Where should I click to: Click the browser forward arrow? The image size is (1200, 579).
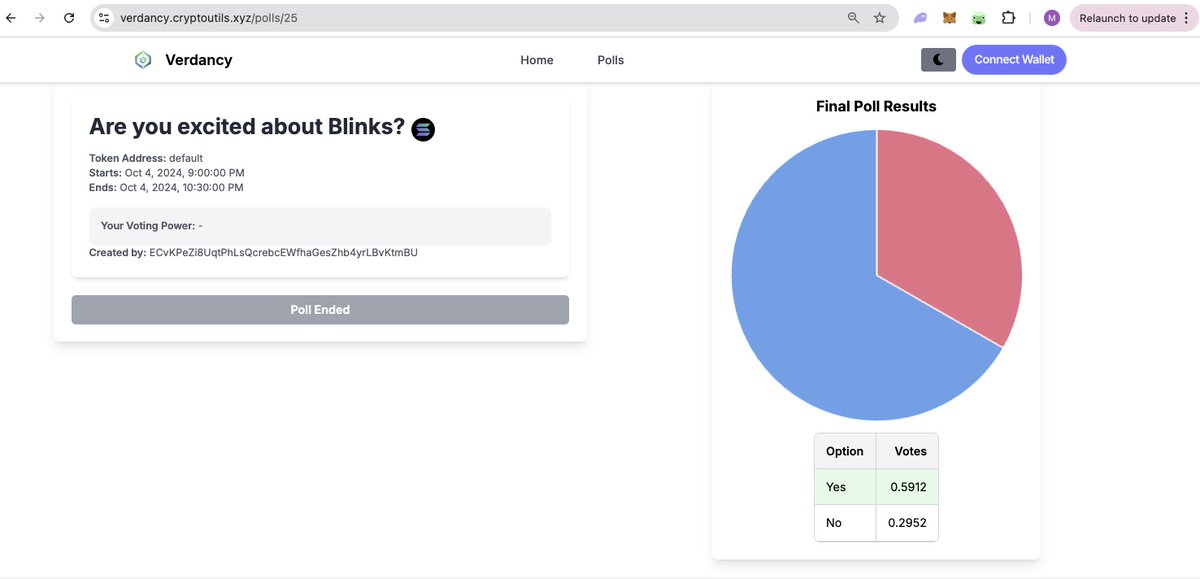[x=40, y=18]
